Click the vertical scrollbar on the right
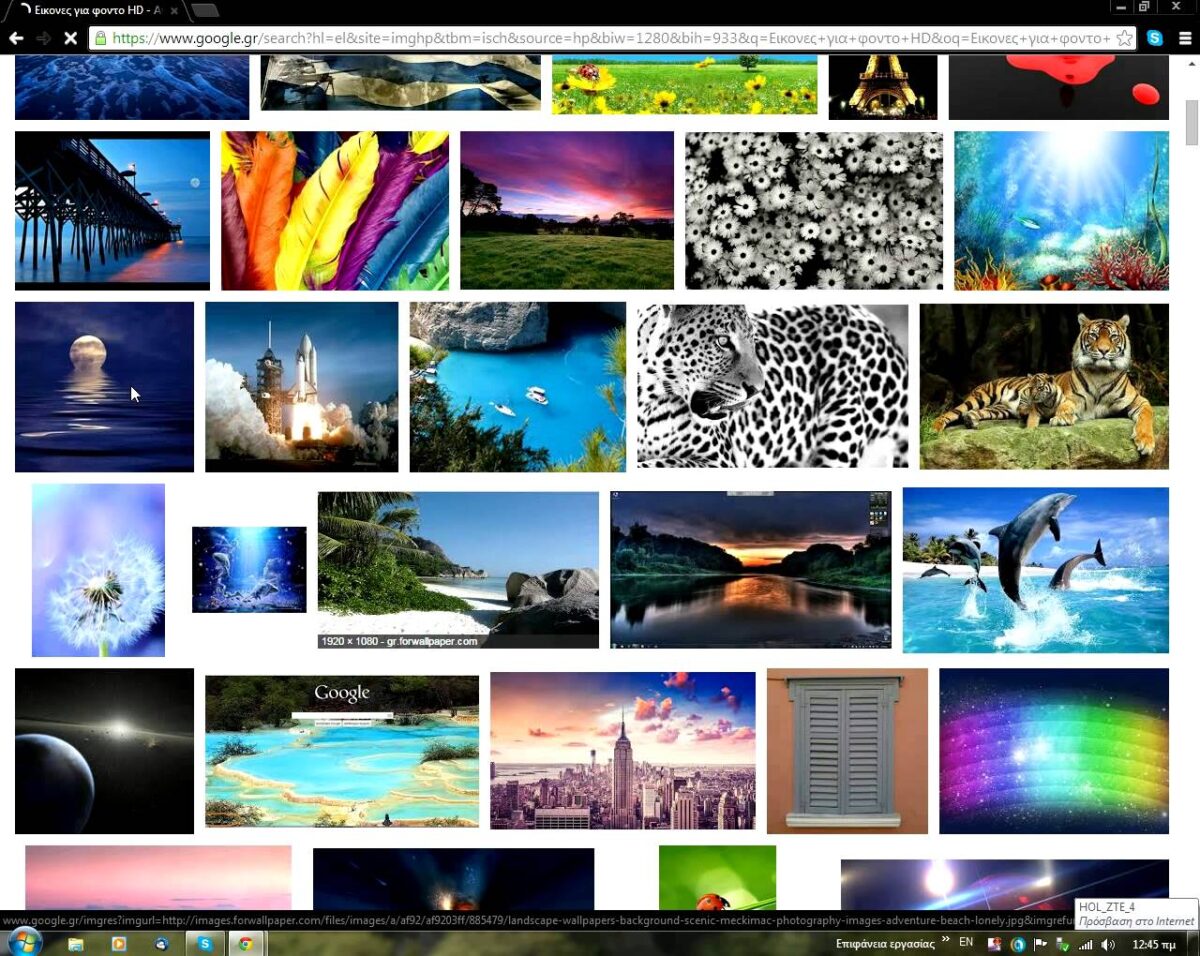Screen dimensions: 1200x956 point(1191,120)
